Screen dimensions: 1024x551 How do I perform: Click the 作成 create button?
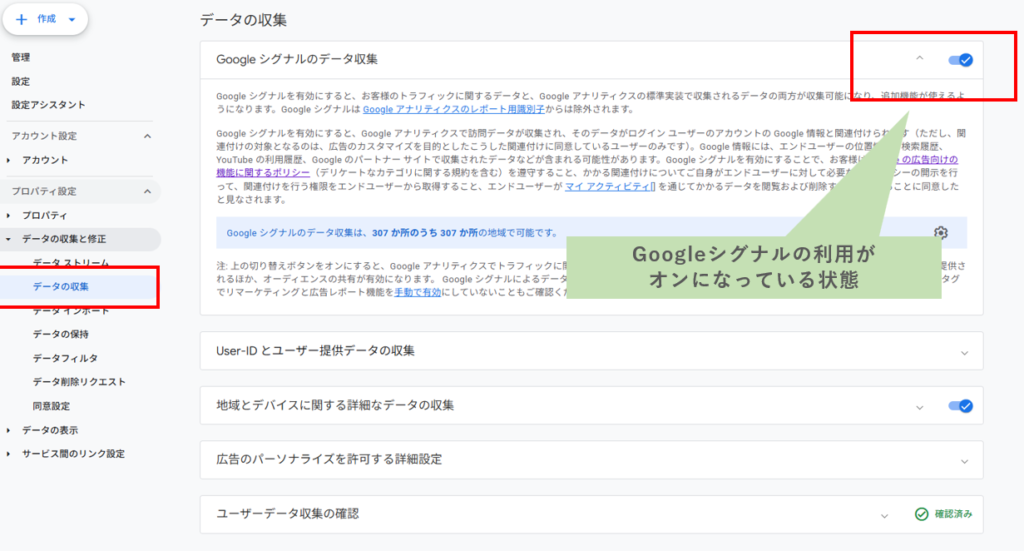pyautogui.click(x=45, y=19)
